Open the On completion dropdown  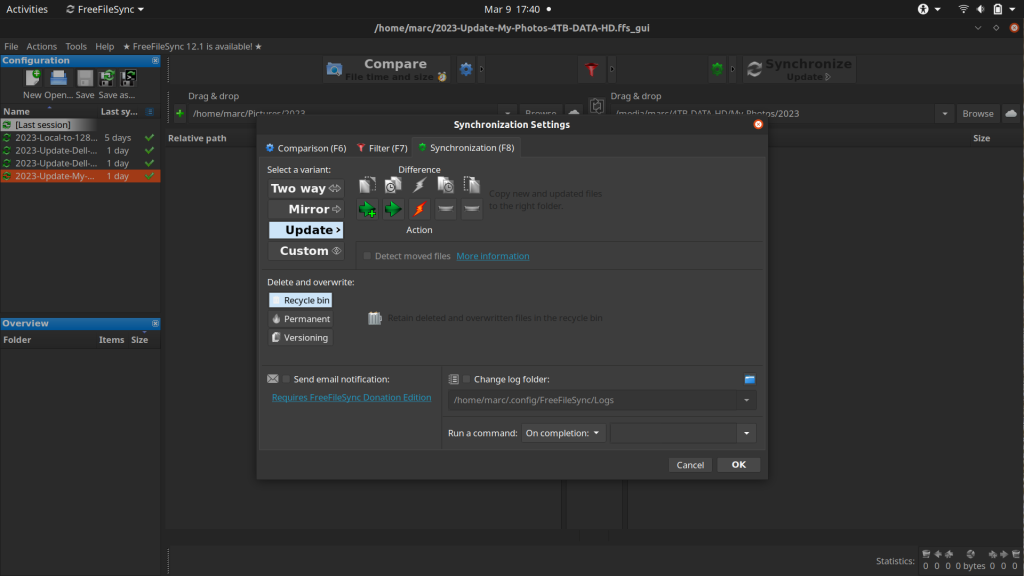(x=563, y=433)
